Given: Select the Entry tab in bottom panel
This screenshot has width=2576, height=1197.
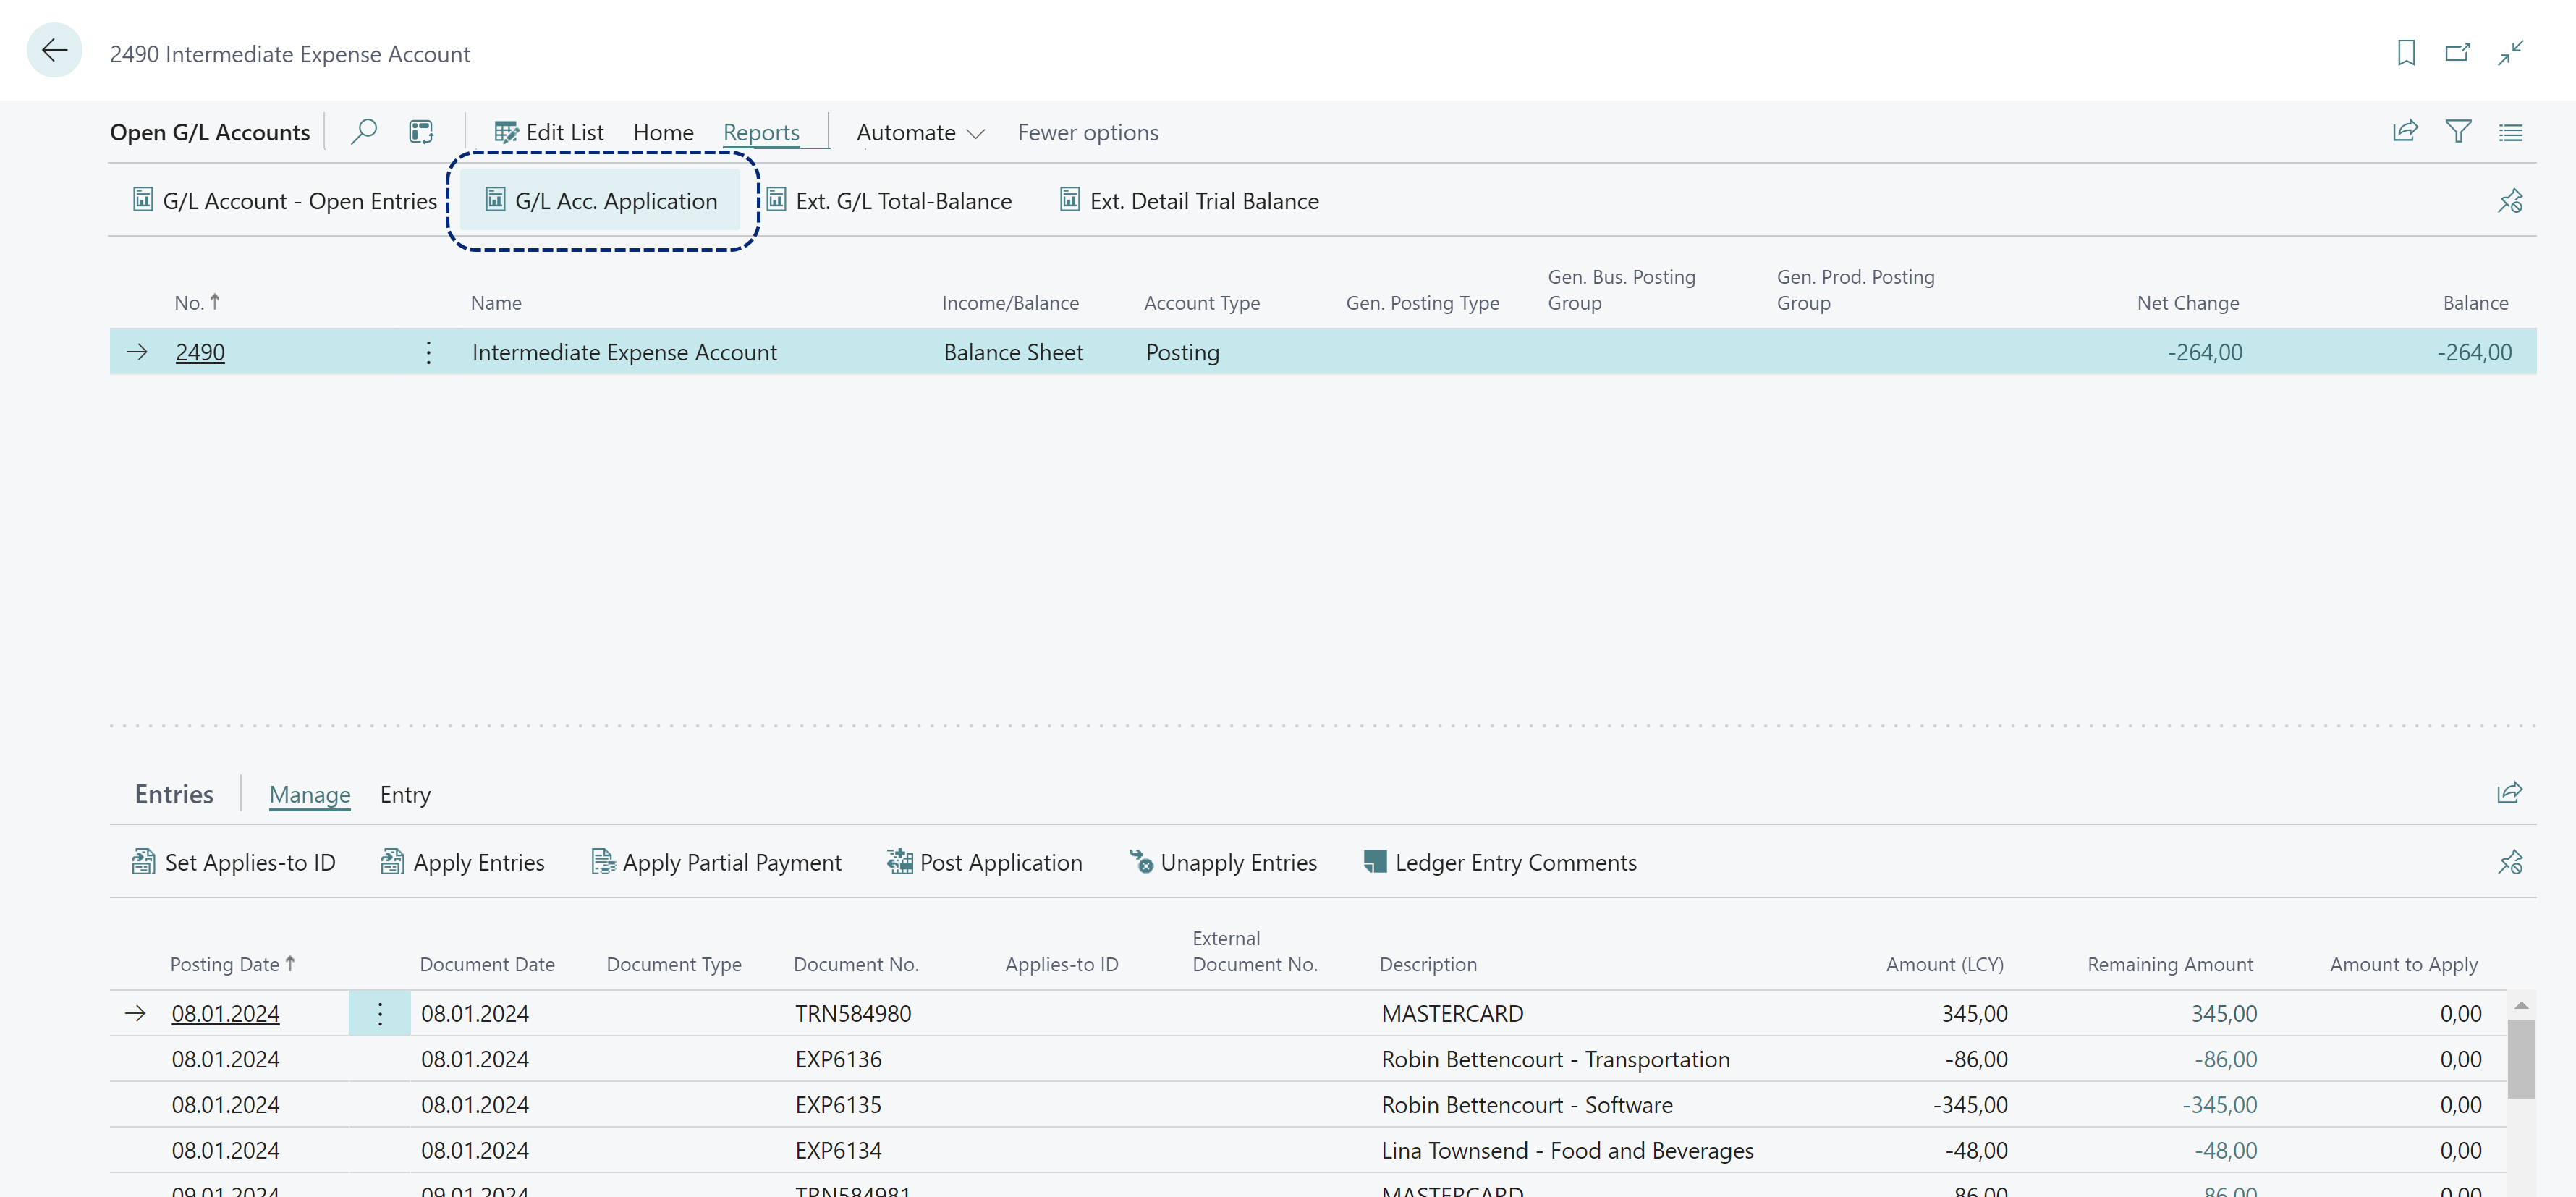Looking at the screenshot, I should [x=404, y=795].
